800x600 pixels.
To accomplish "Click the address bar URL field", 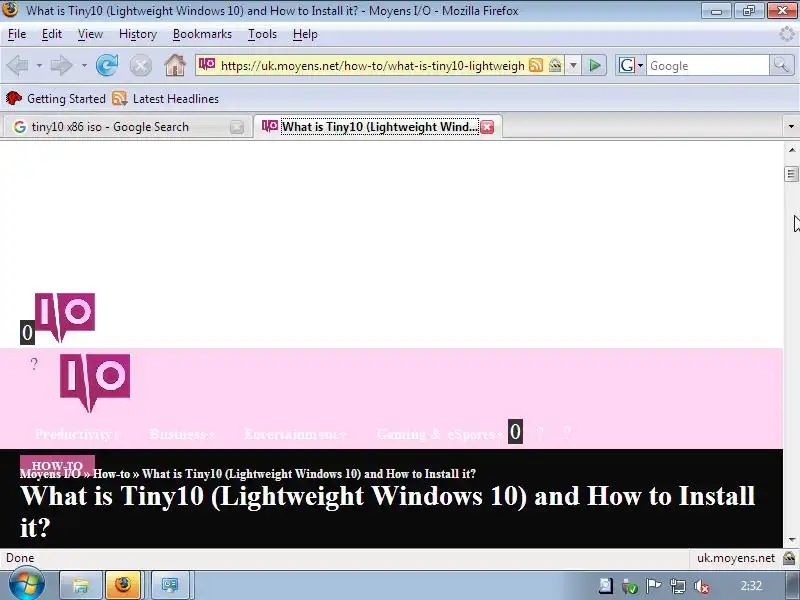I will click(372, 66).
